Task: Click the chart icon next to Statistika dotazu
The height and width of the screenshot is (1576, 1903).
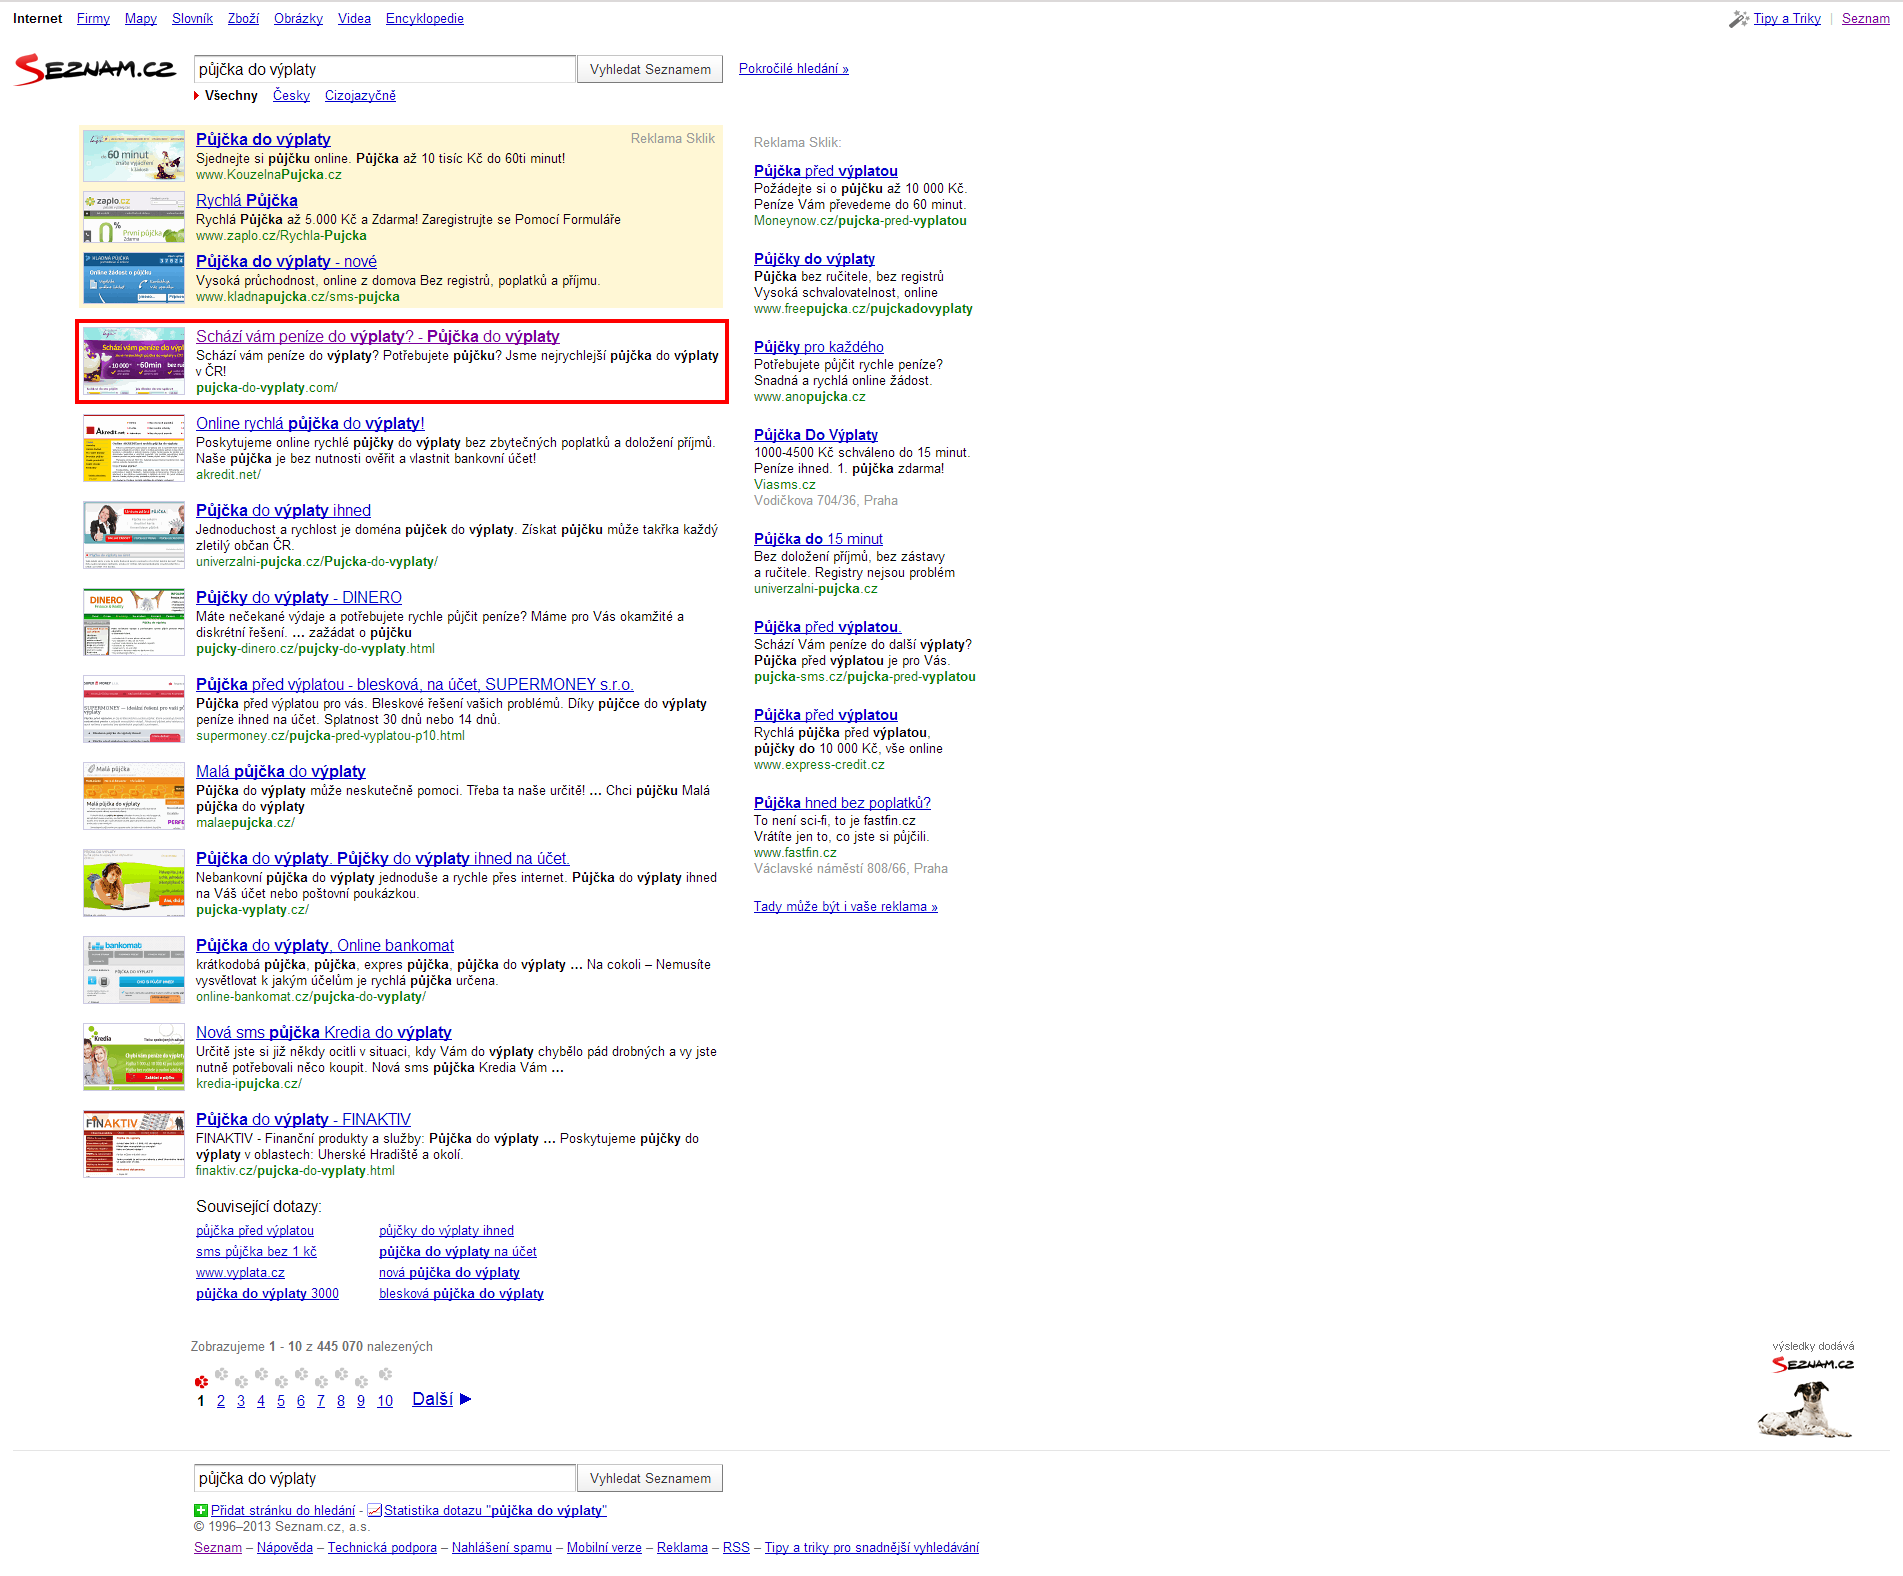Action: click(x=375, y=1511)
